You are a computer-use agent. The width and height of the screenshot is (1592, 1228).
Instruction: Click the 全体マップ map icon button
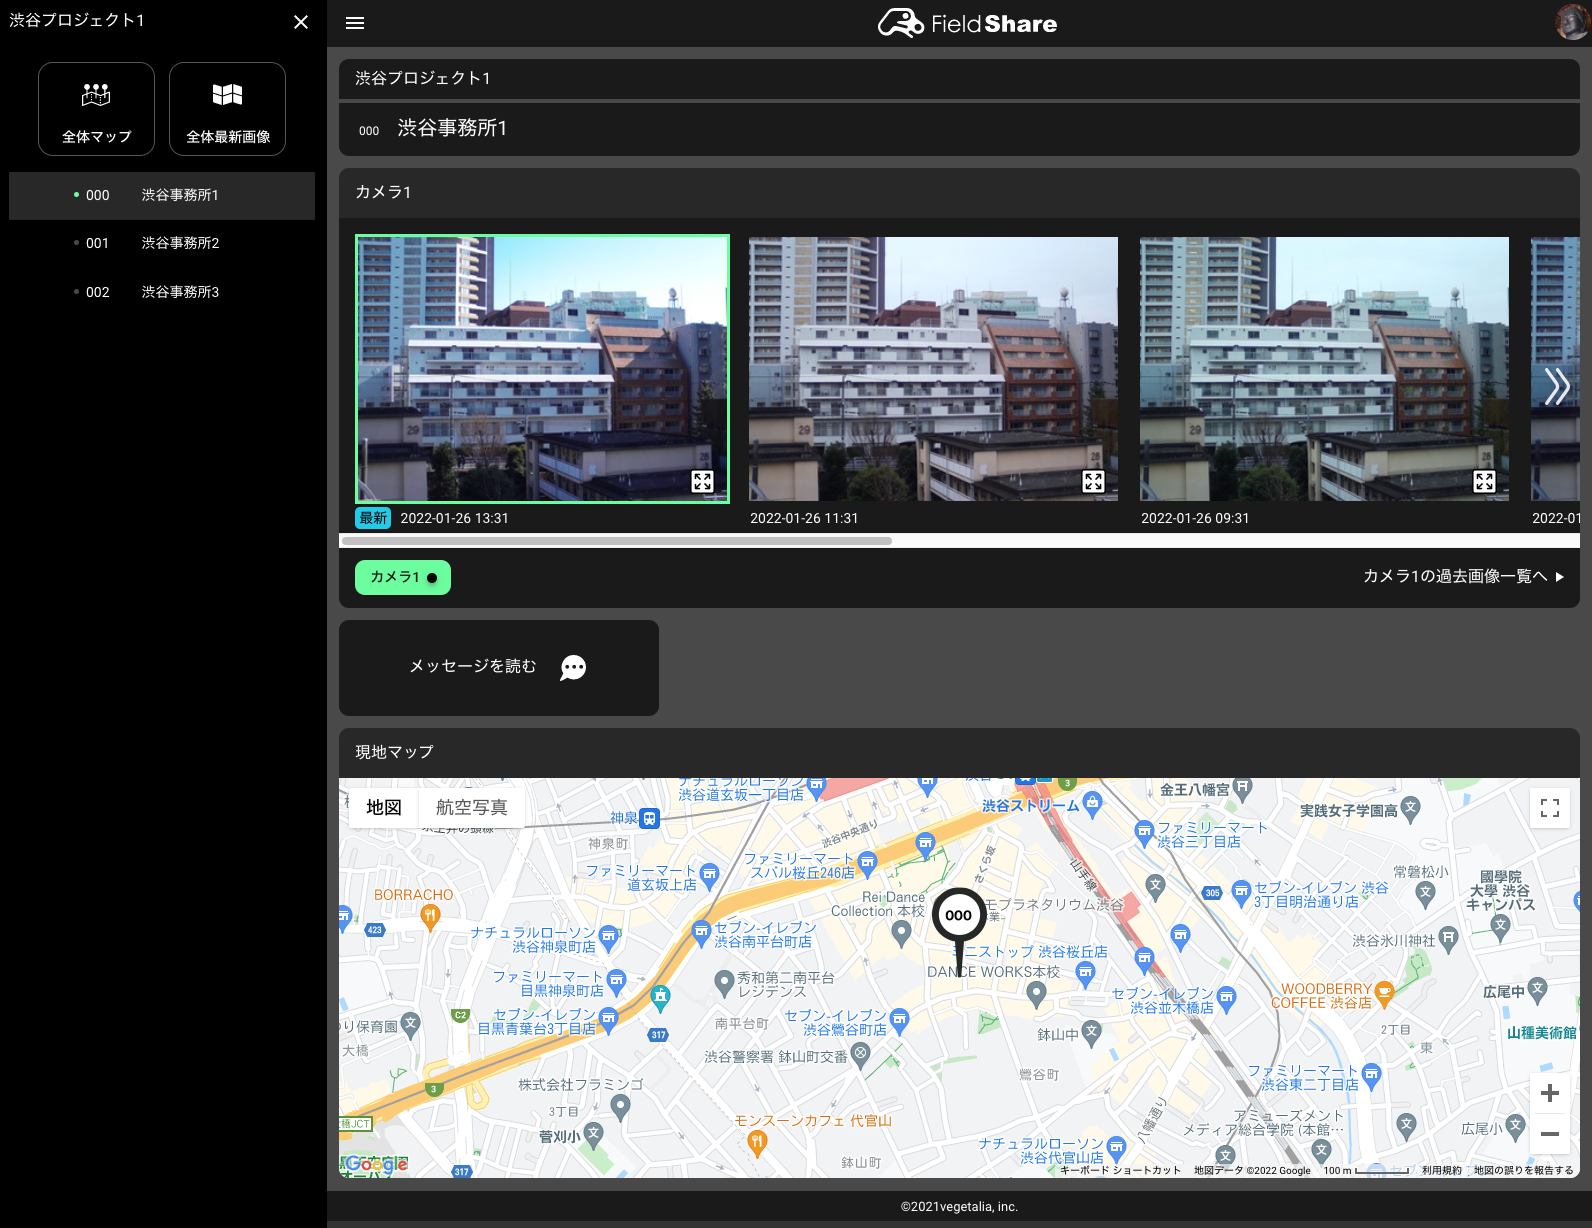coord(96,109)
